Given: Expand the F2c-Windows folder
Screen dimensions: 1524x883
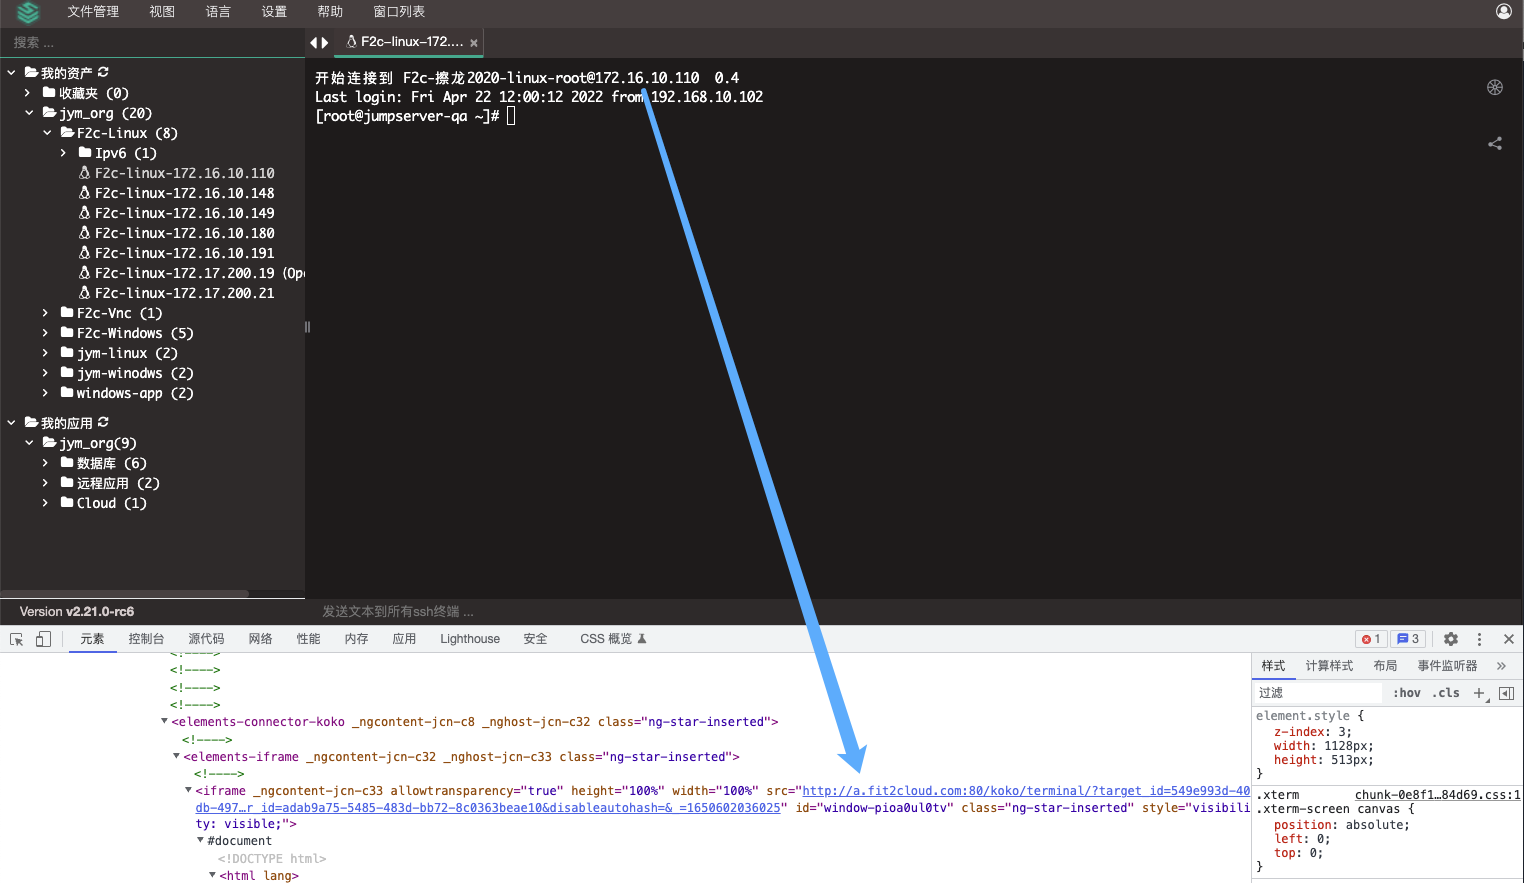Looking at the screenshot, I should click(44, 332).
